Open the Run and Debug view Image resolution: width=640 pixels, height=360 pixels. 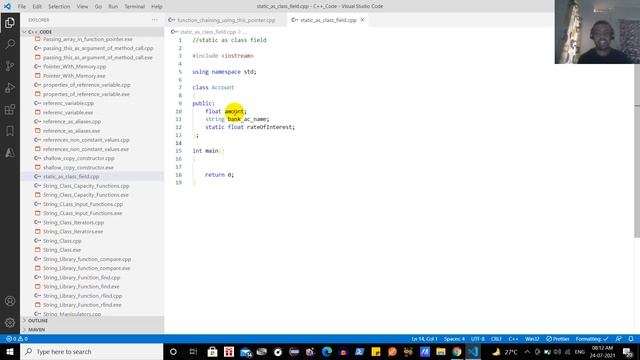[x=10, y=87]
